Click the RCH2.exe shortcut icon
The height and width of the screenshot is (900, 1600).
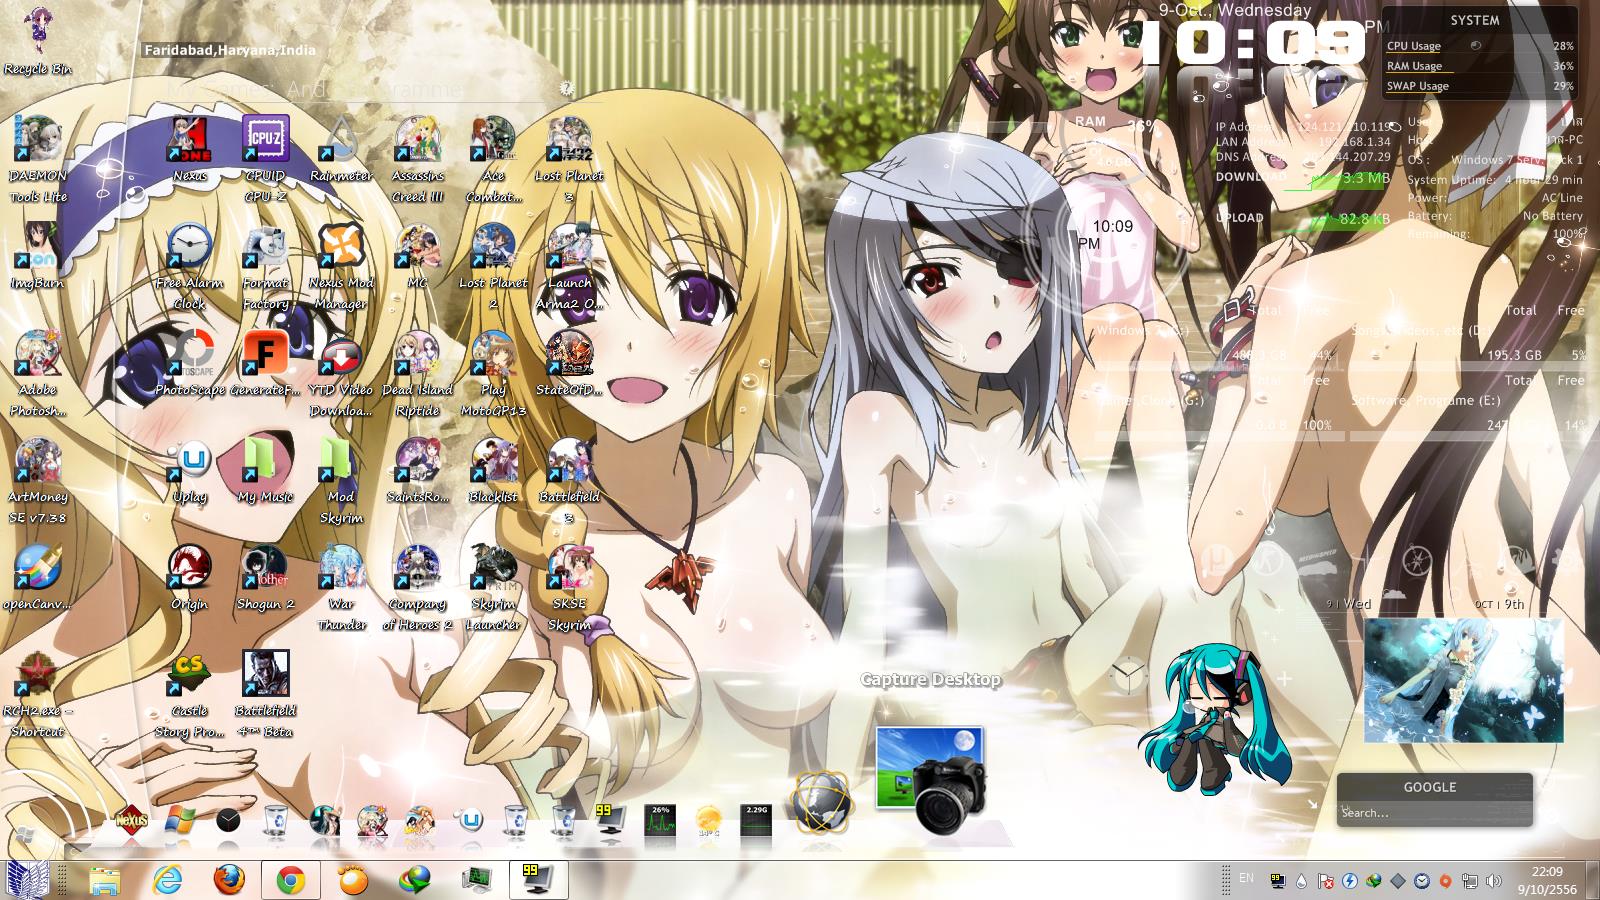tap(38, 695)
